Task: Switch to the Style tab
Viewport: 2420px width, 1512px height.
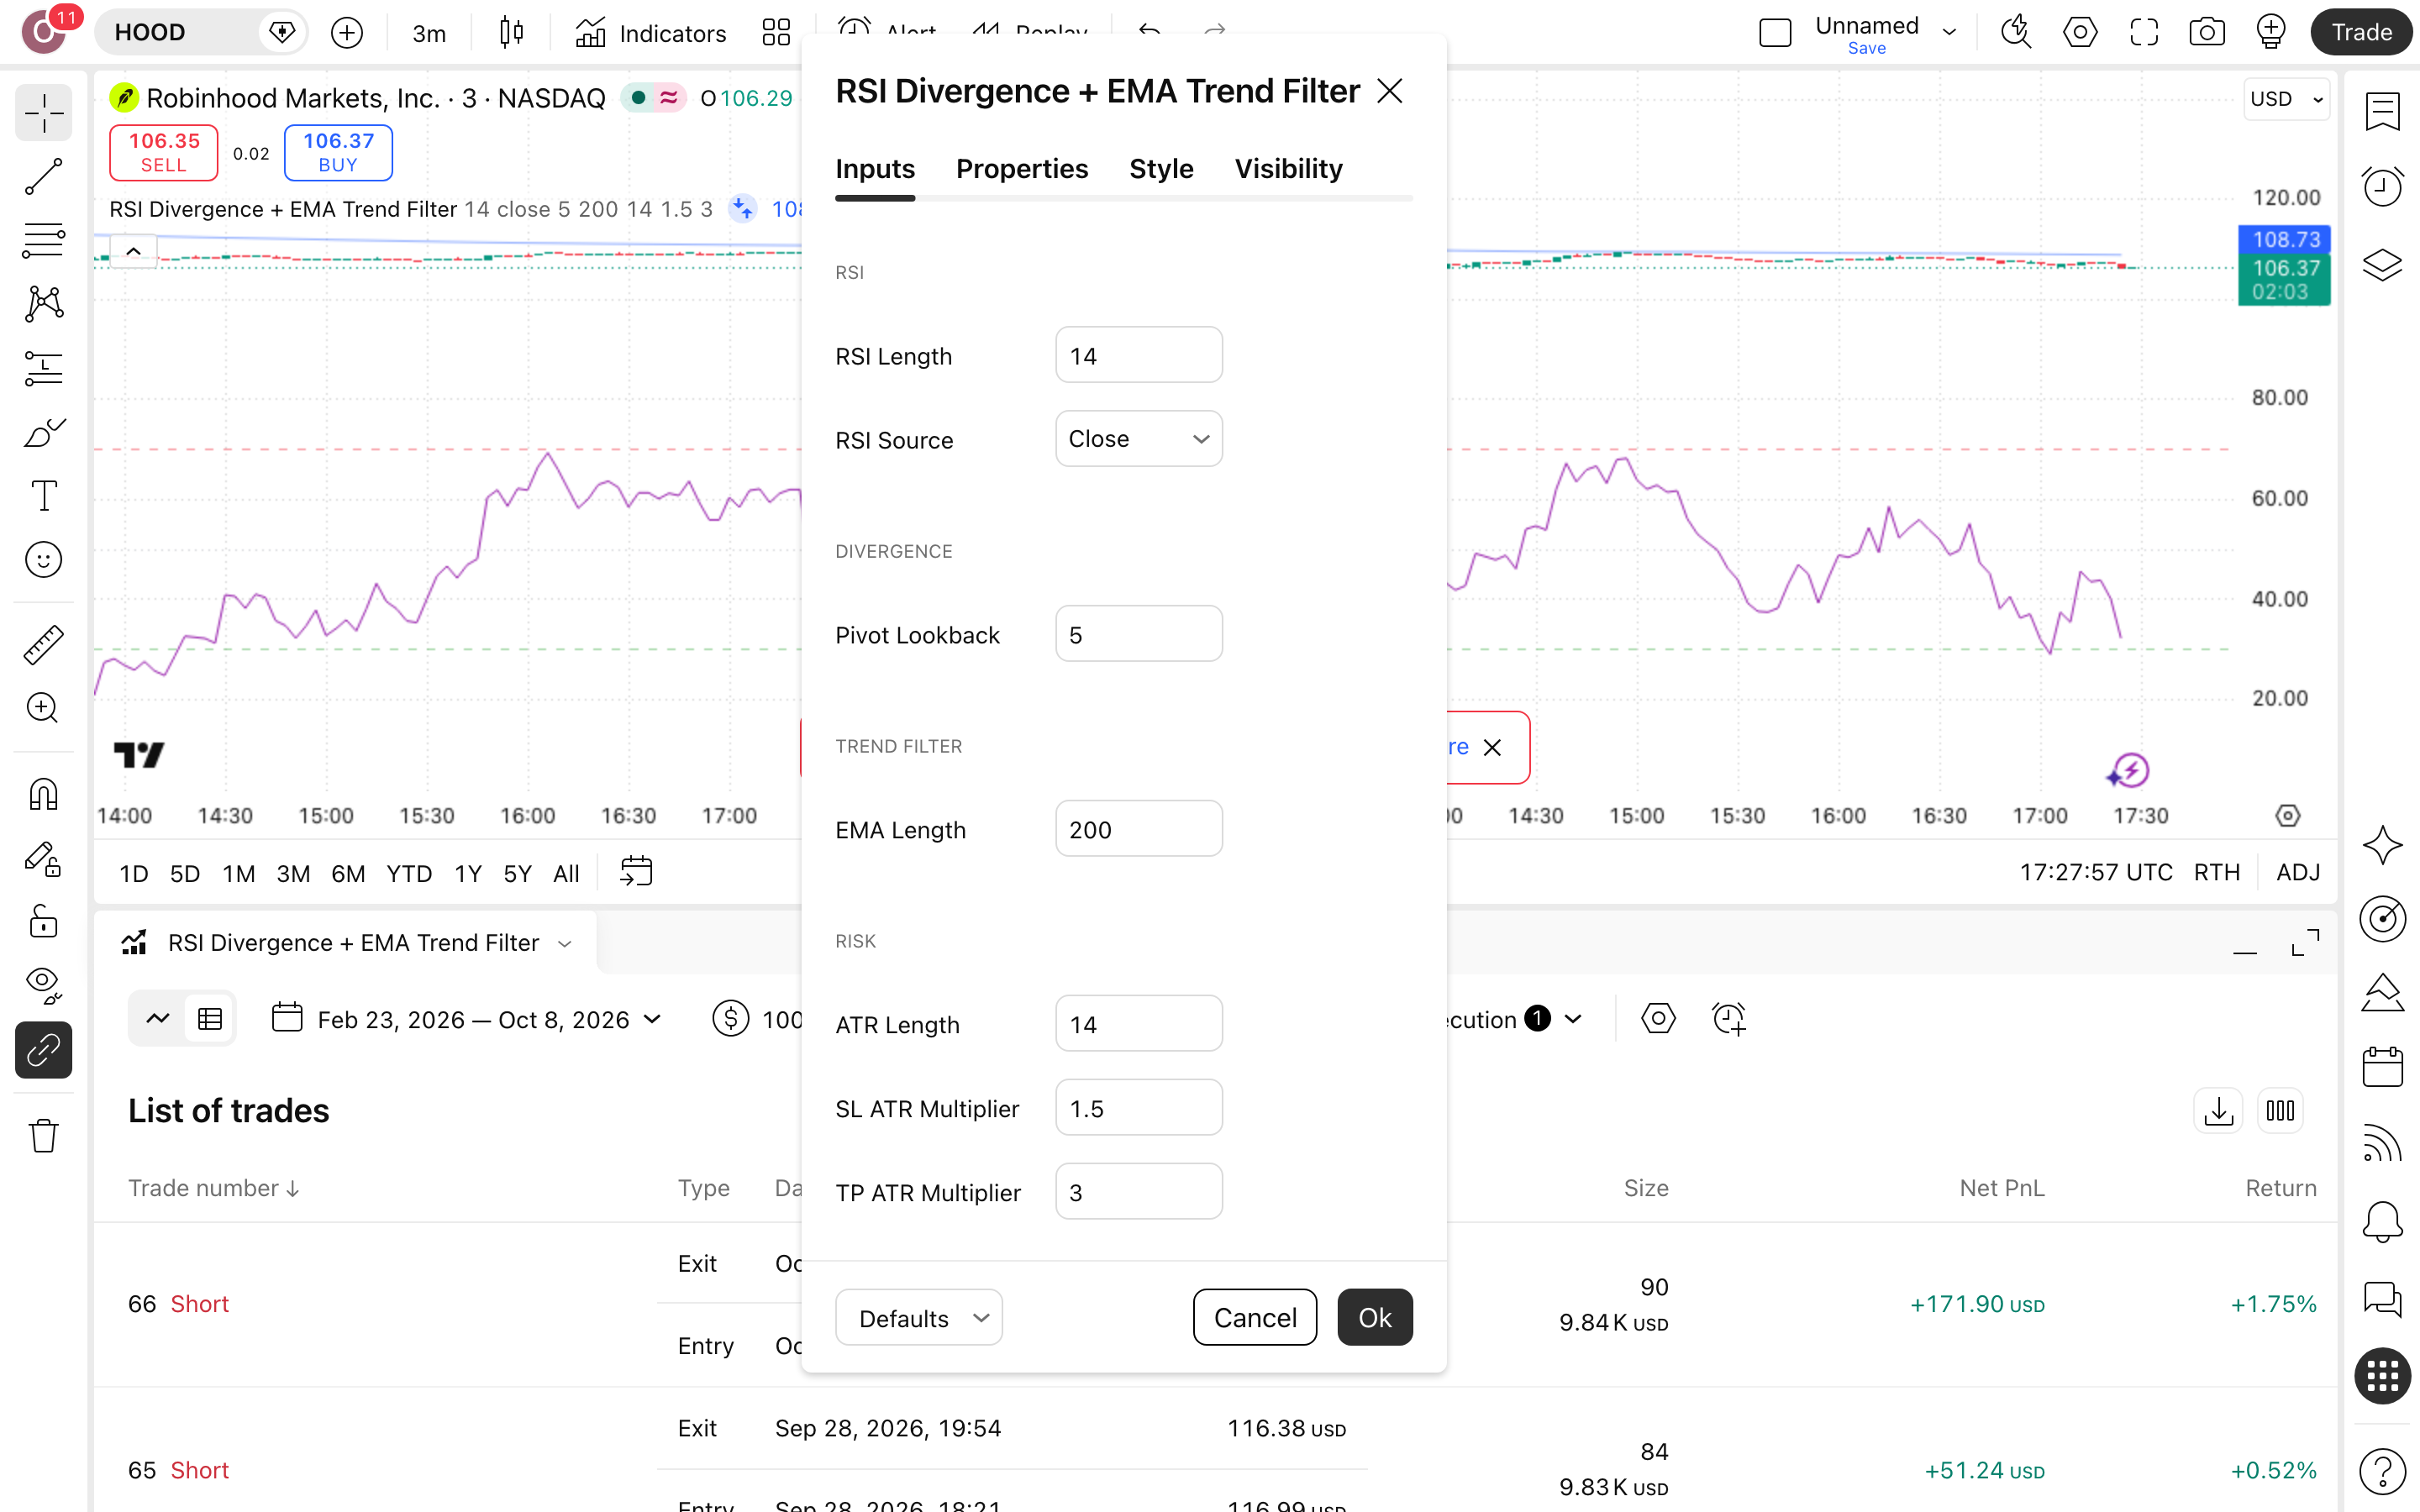Action: [1161, 169]
